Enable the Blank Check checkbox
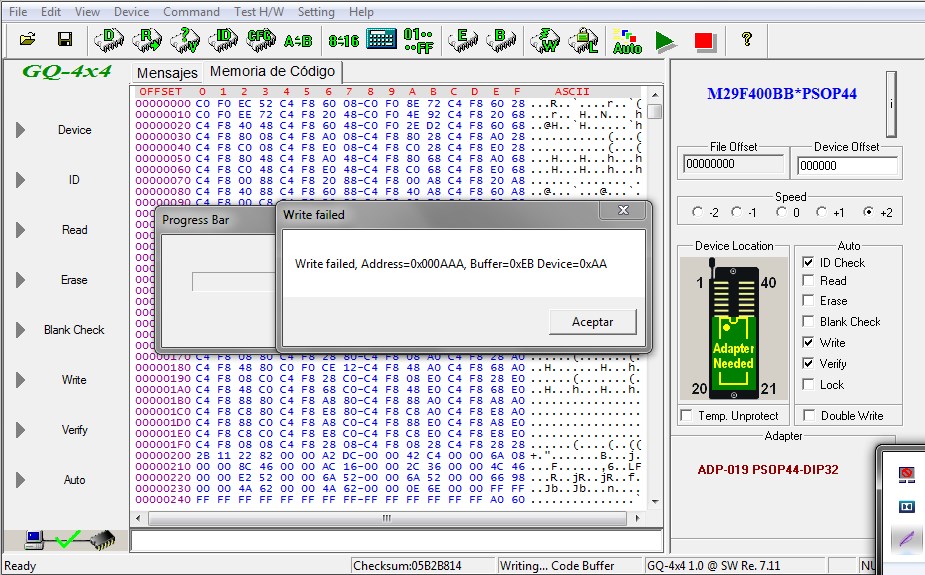Image resolution: width=925 pixels, height=575 pixels. pyautogui.click(x=809, y=322)
